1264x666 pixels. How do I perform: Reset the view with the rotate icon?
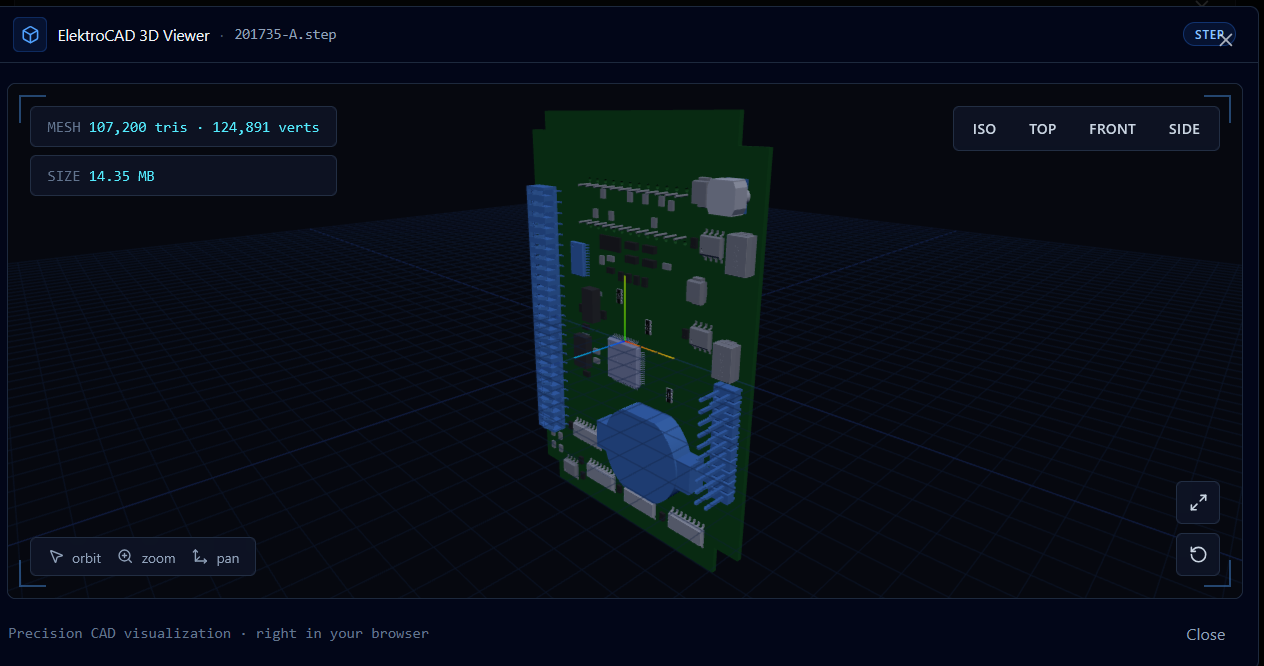[x=1198, y=555]
